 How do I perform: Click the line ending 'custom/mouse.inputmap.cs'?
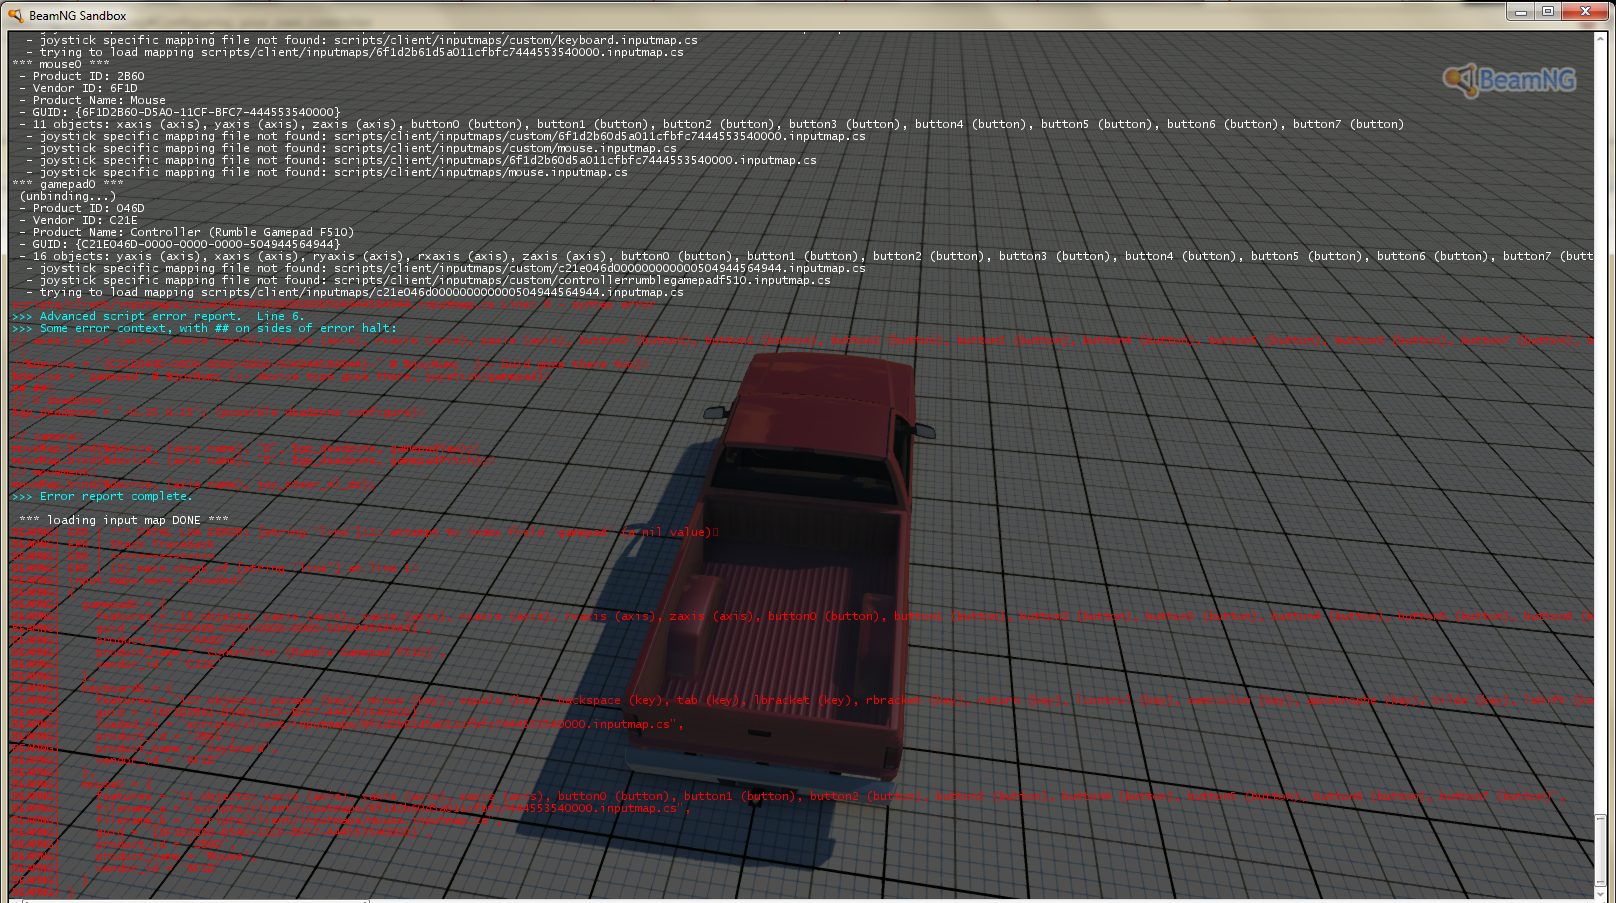351,148
